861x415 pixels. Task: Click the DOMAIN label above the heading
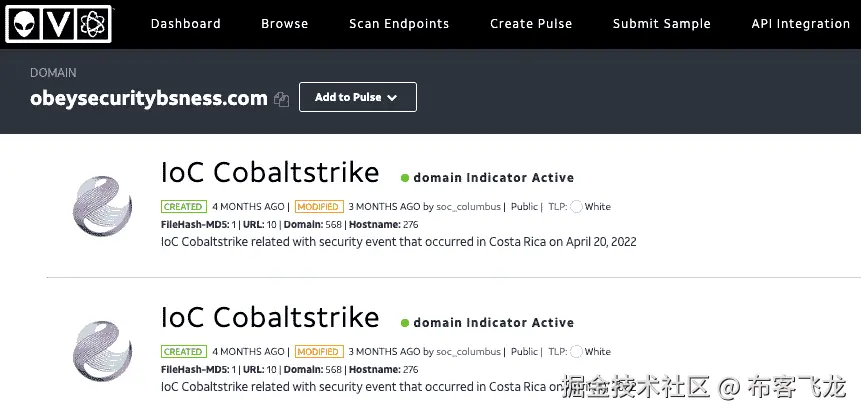coord(53,72)
